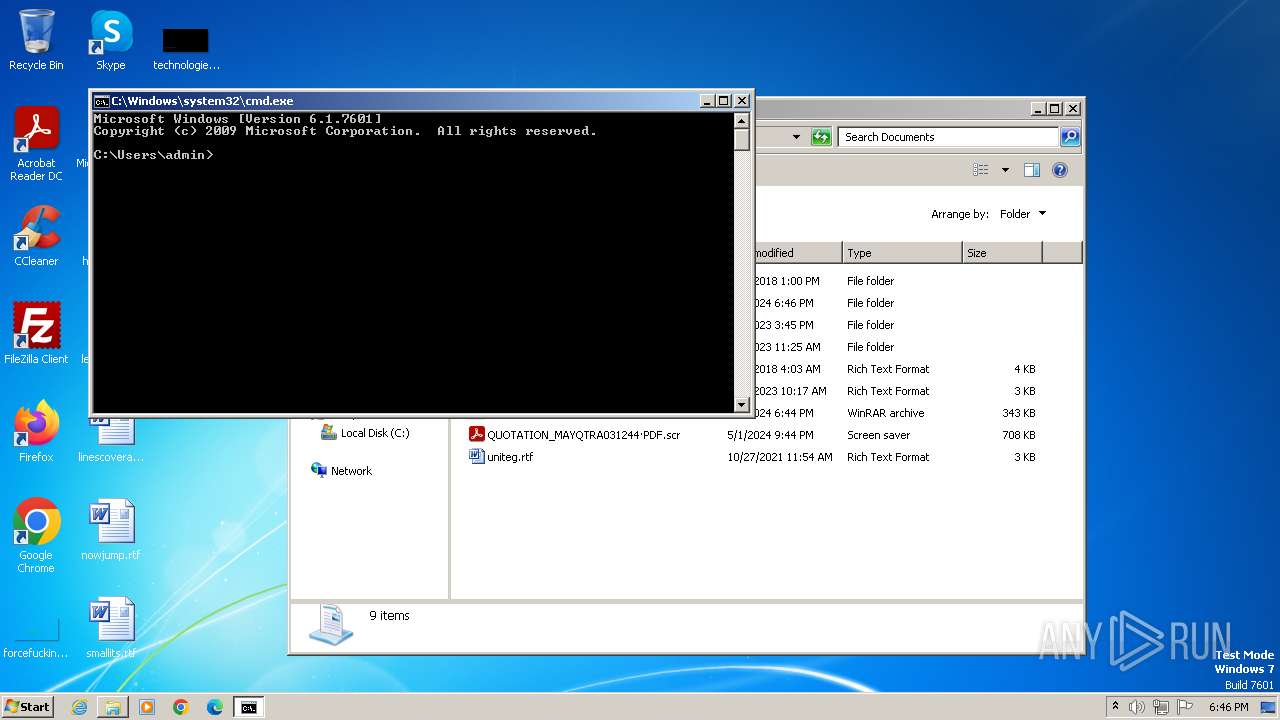Open the network tray icon

1161,707
